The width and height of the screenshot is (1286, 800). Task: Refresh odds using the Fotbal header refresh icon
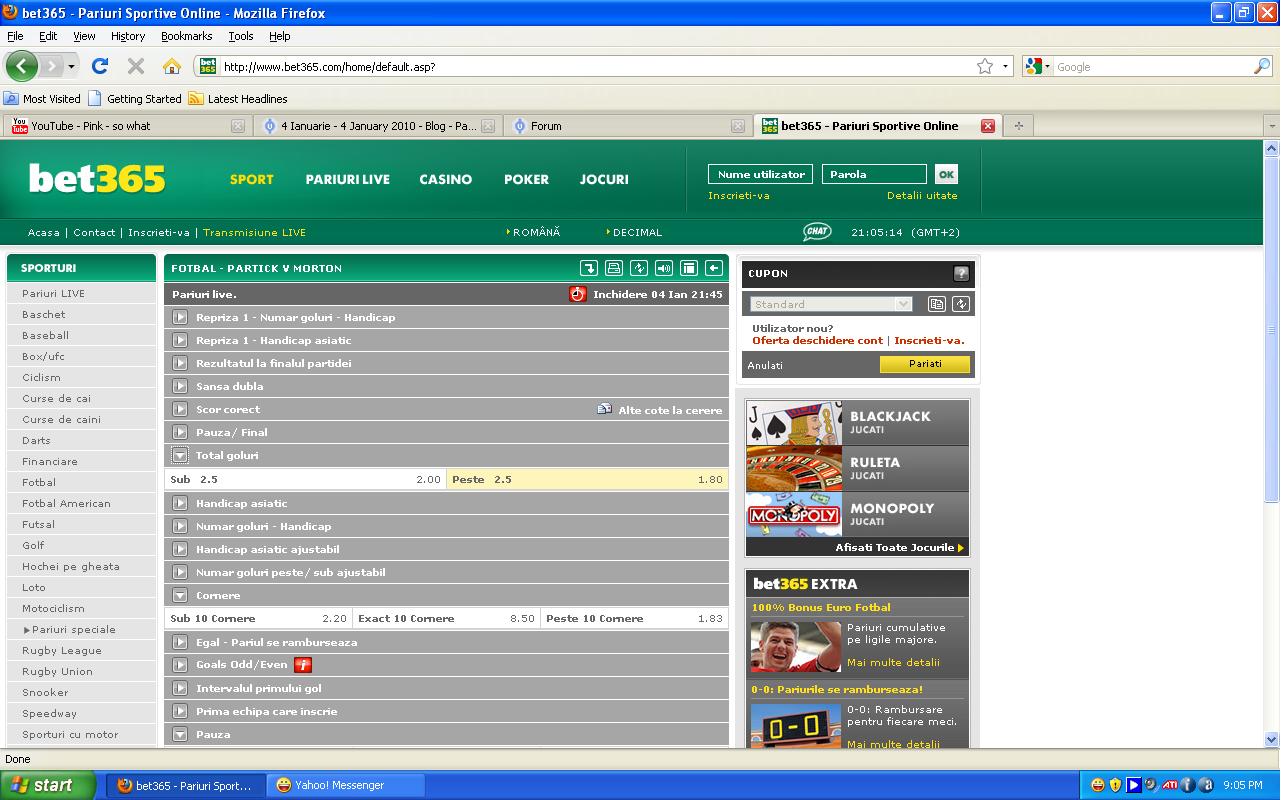click(x=639, y=268)
